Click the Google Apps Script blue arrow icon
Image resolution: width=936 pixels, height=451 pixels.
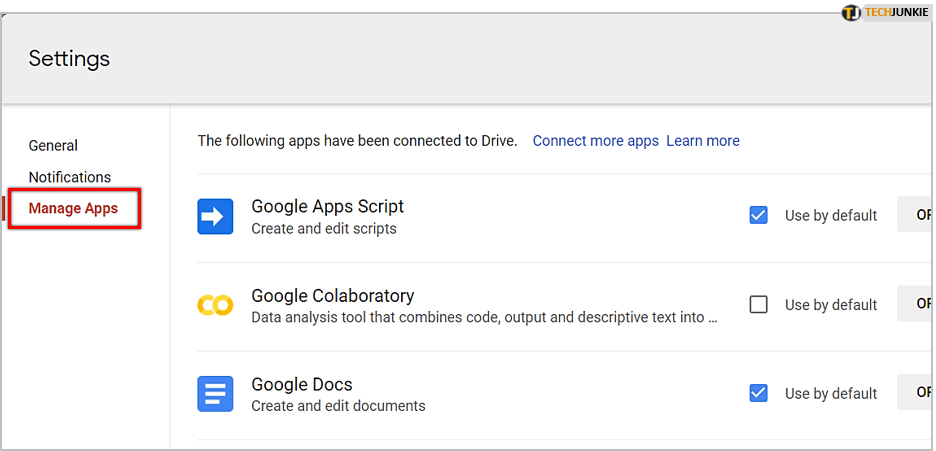click(215, 216)
